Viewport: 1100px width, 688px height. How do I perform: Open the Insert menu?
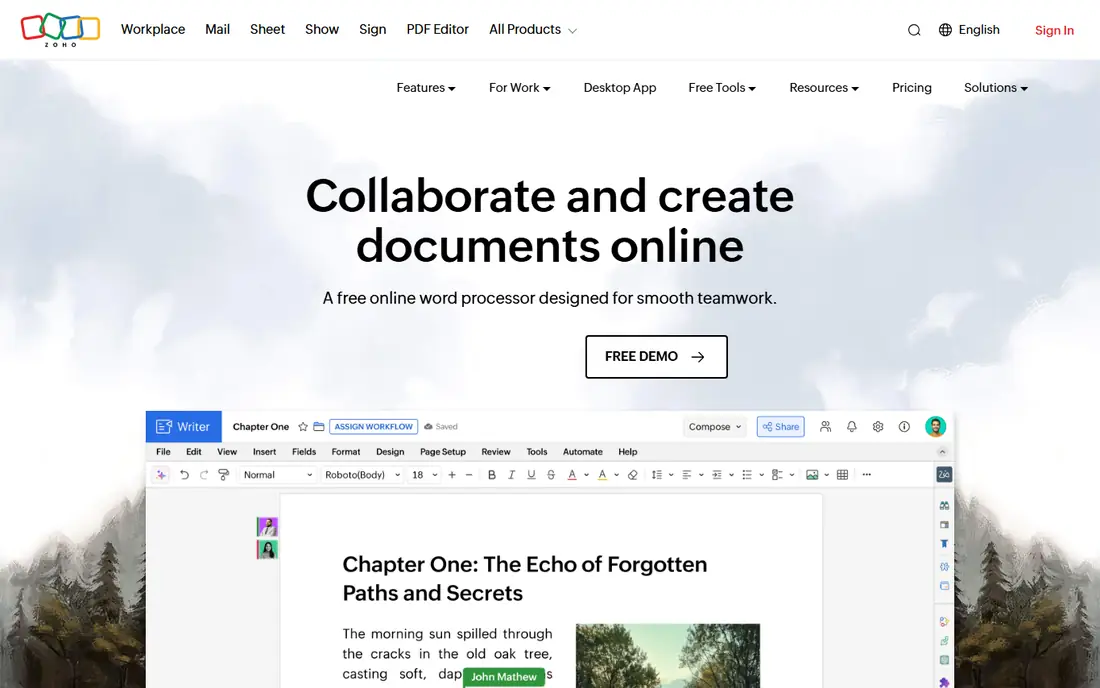(264, 452)
